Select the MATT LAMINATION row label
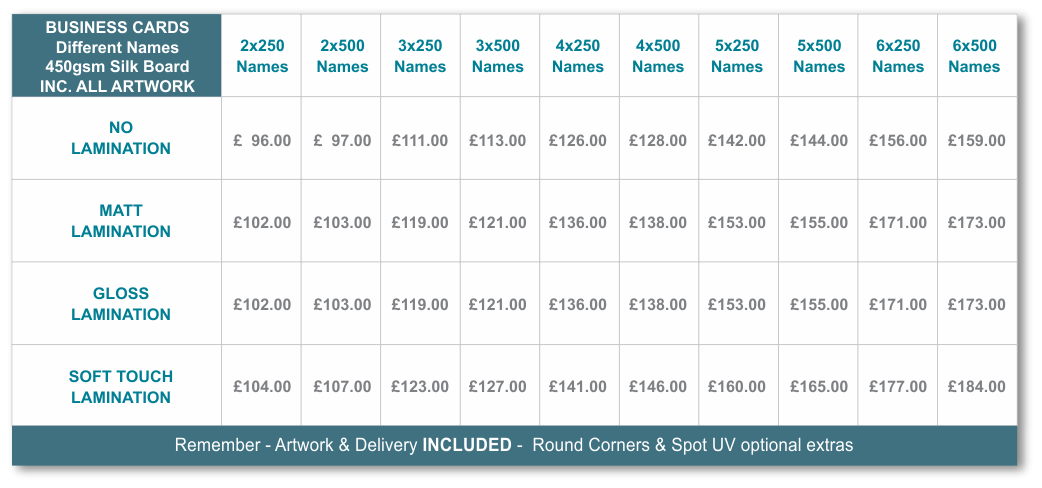This screenshot has height=488, width=1042. tap(120, 221)
